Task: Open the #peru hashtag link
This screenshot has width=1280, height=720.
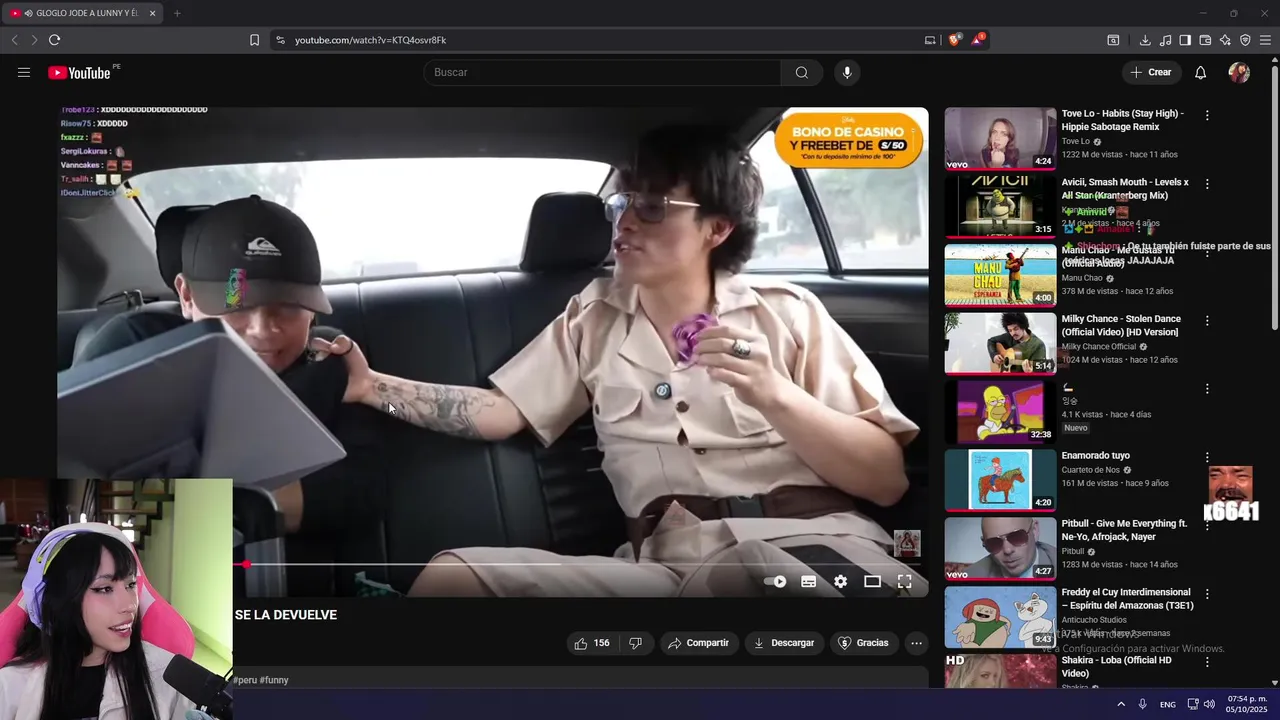Action: point(245,680)
